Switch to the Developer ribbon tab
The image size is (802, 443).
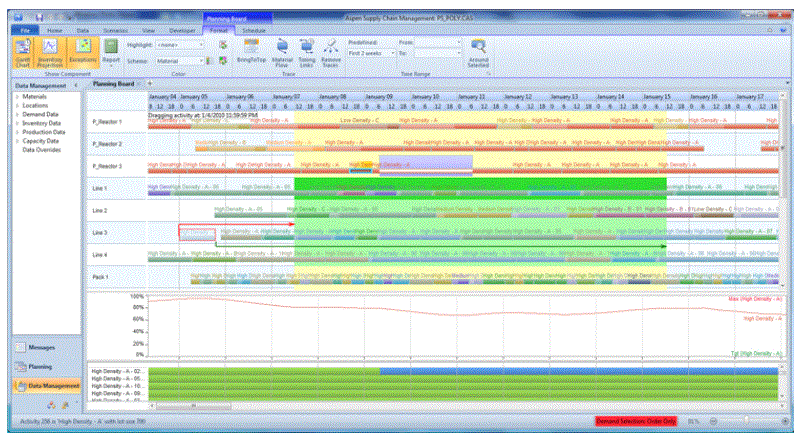tap(182, 31)
